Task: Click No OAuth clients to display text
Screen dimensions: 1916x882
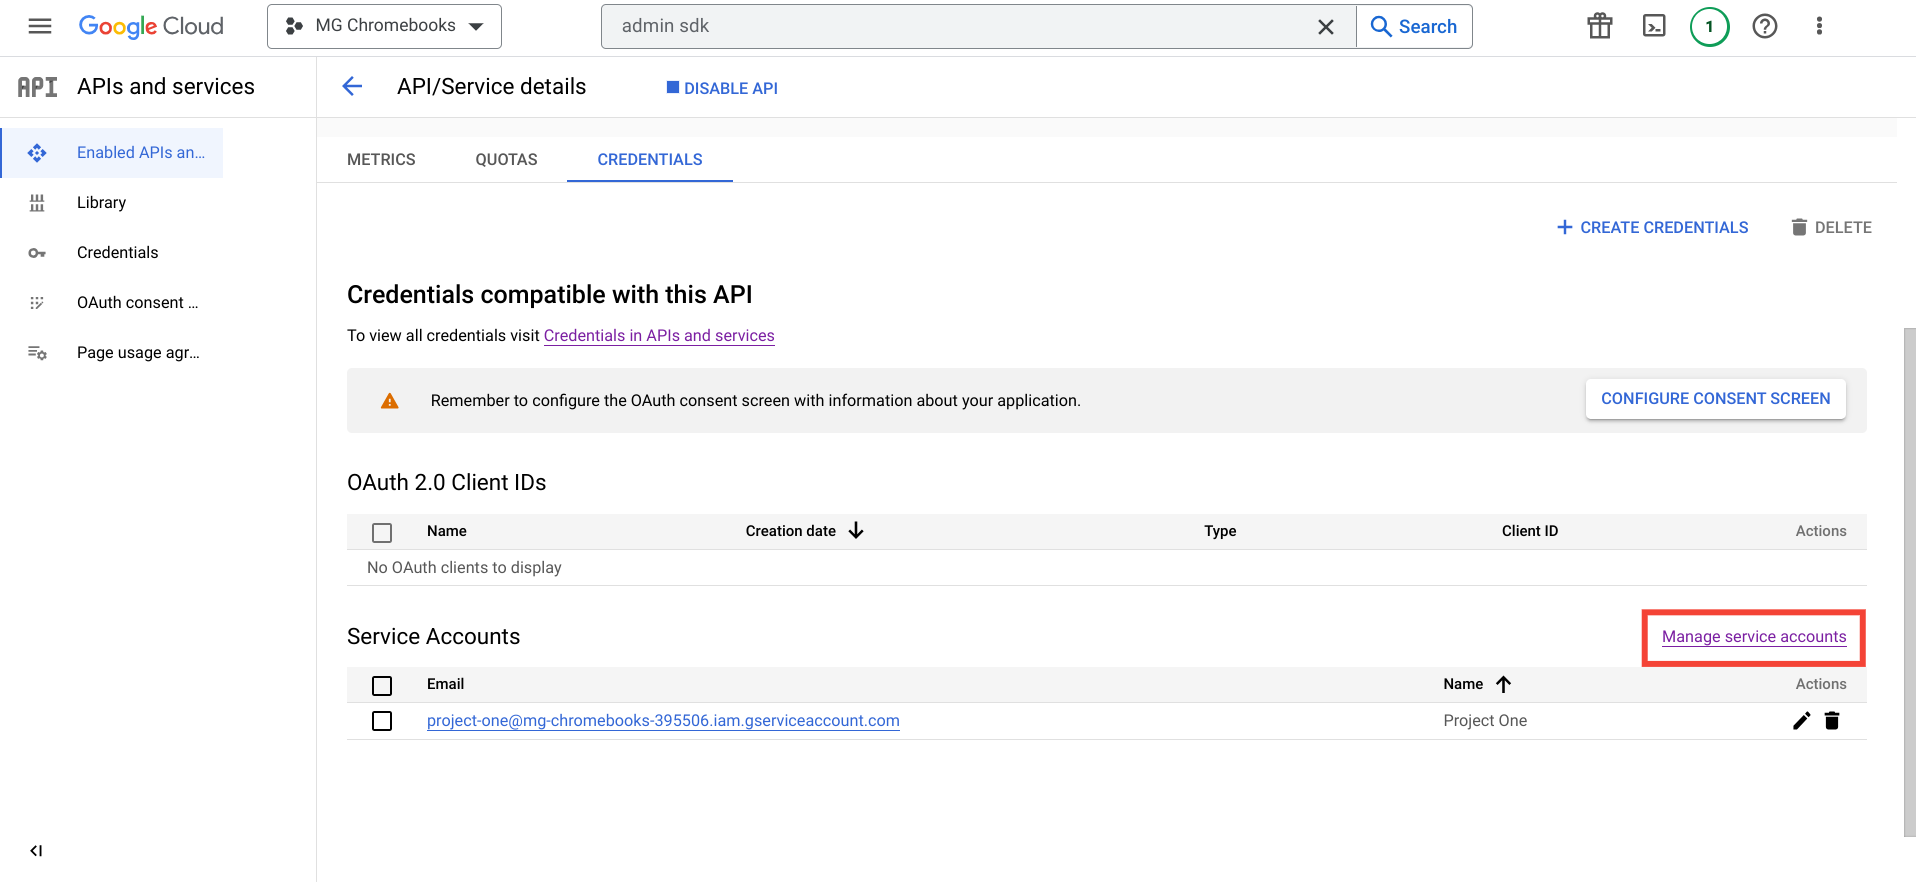Action: click(x=464, y=568)
